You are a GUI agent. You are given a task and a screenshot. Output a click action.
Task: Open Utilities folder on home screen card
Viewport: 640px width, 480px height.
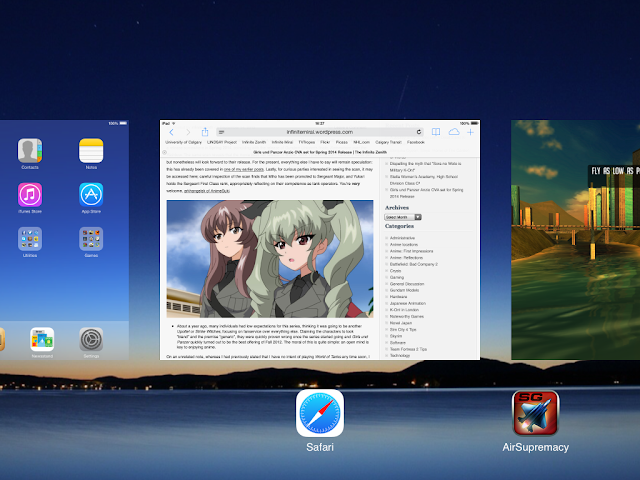tap(30, 239)
